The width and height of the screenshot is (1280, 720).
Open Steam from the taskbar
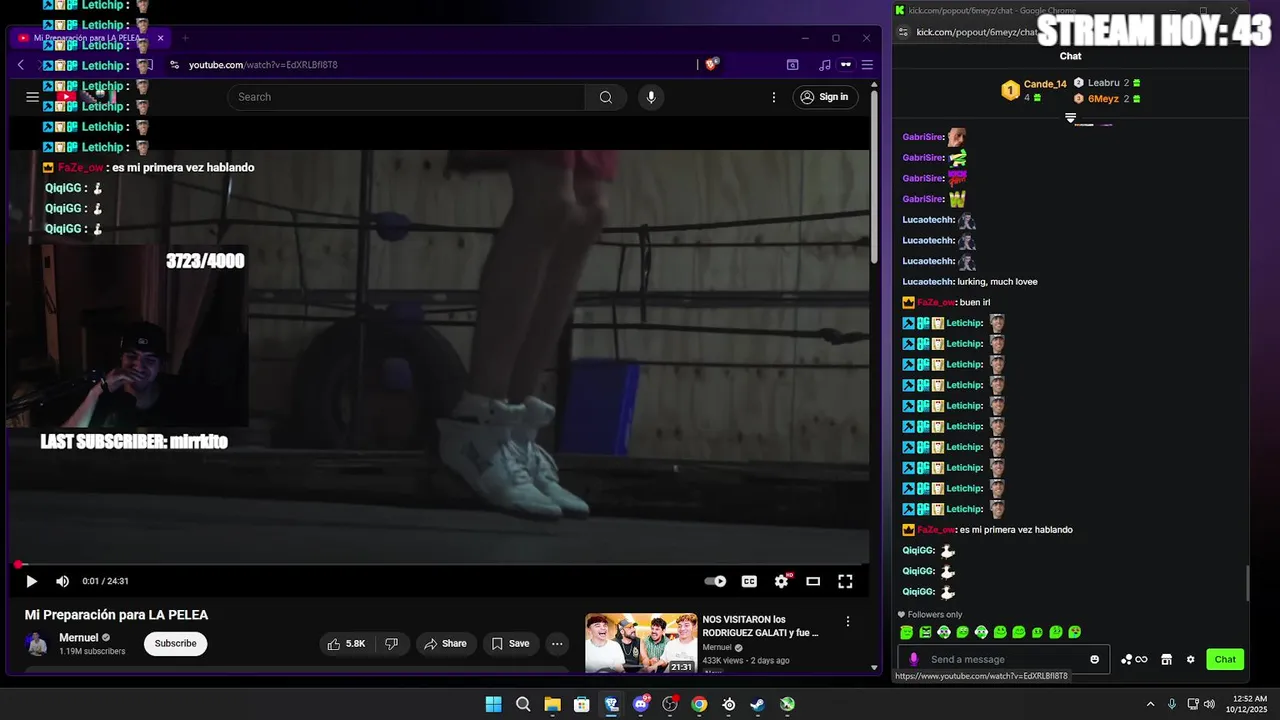pos(758,704)
